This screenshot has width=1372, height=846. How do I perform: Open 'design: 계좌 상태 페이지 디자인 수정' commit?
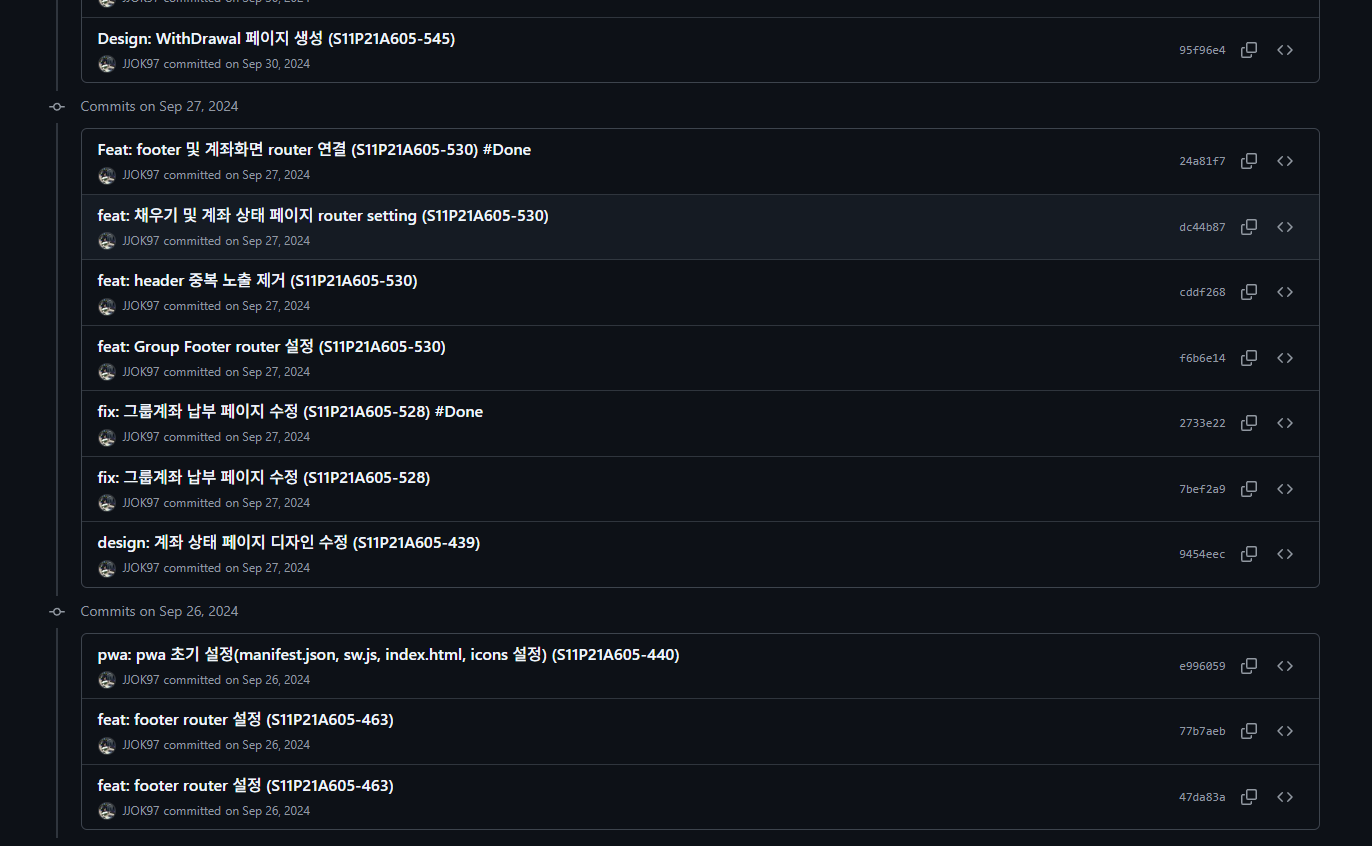click(288, 543)
